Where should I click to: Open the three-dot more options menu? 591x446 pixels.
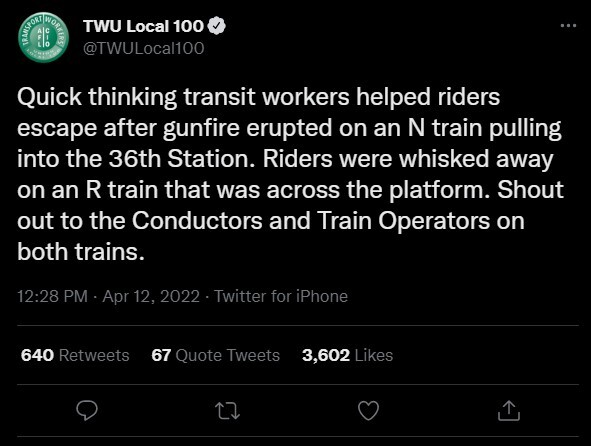tap(568, 26)
